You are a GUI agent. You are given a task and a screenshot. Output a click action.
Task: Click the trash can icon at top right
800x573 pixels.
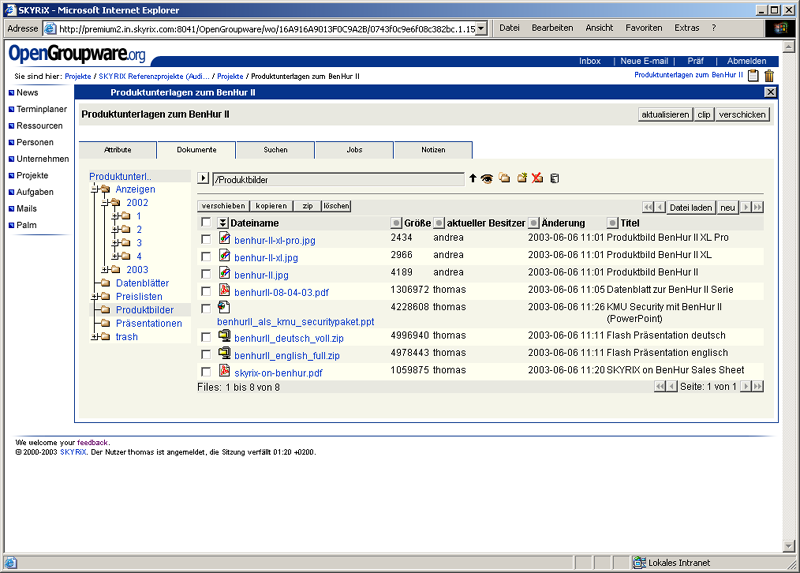pos(769,76)
